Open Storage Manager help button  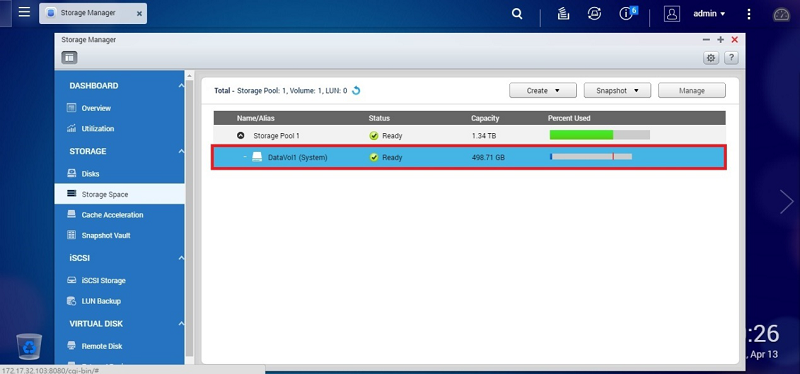coord(731,58)
